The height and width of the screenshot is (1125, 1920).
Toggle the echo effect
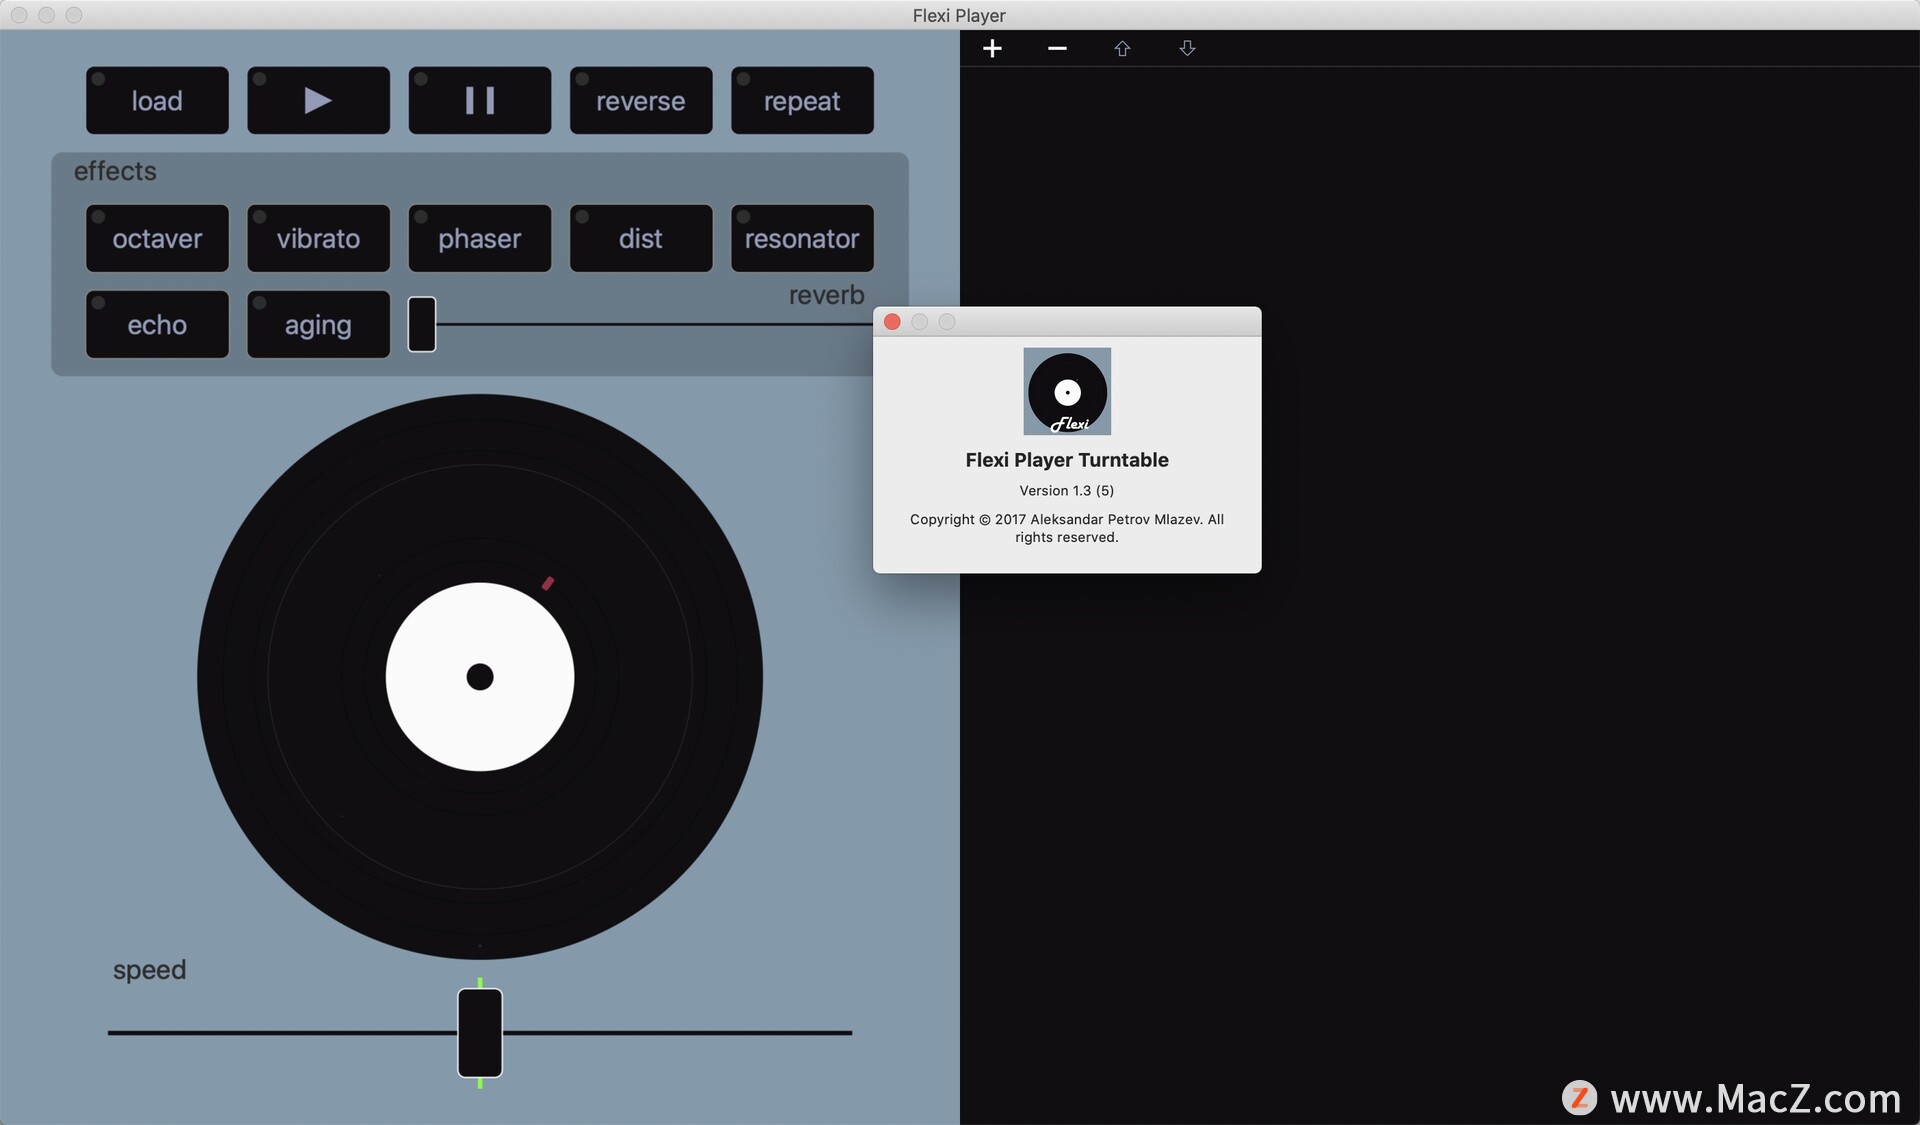tap(157, 324)
